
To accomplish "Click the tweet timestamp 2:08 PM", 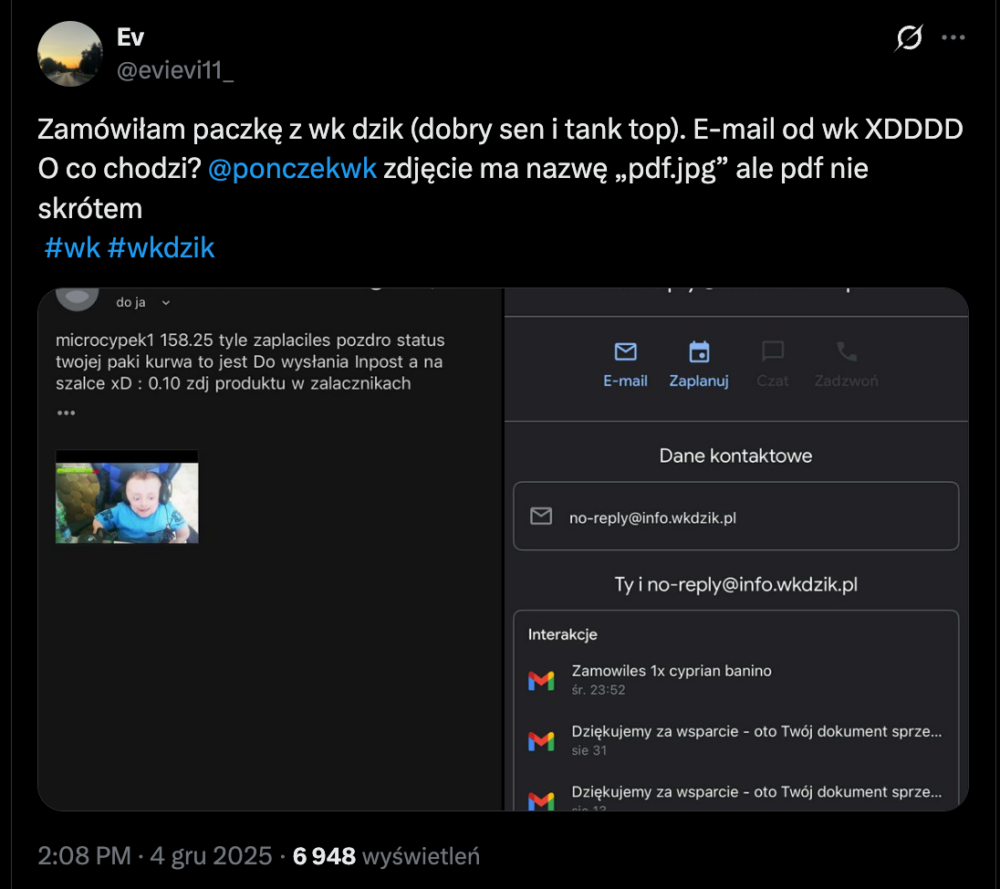I will click(84, 856).
